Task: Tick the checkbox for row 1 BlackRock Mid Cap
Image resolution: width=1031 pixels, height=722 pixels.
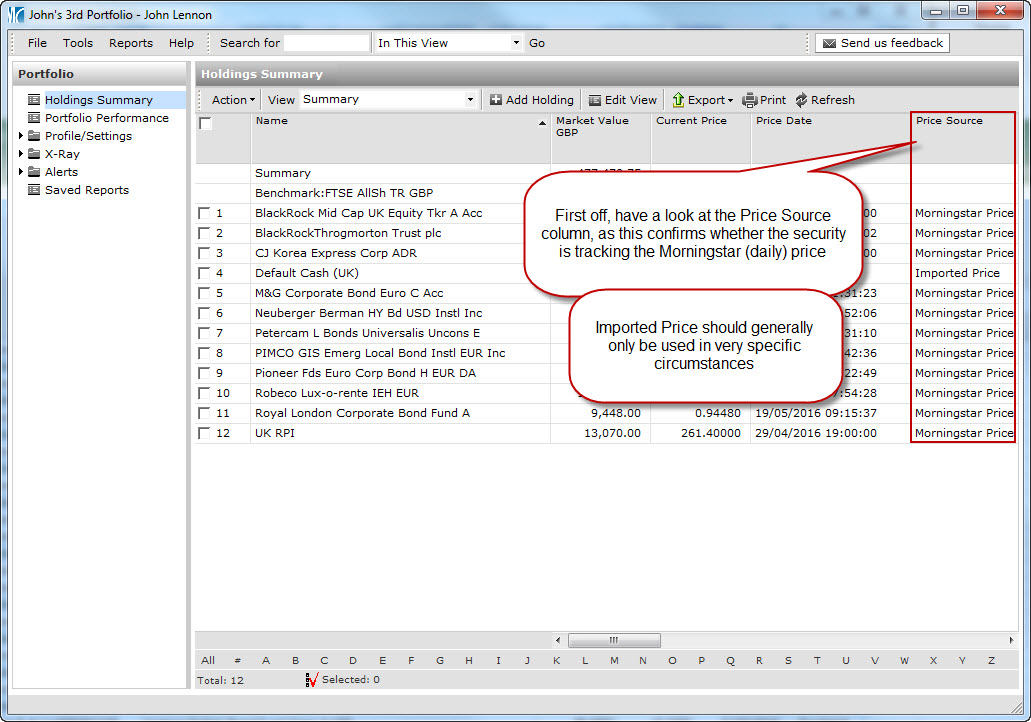Action: 204,213
